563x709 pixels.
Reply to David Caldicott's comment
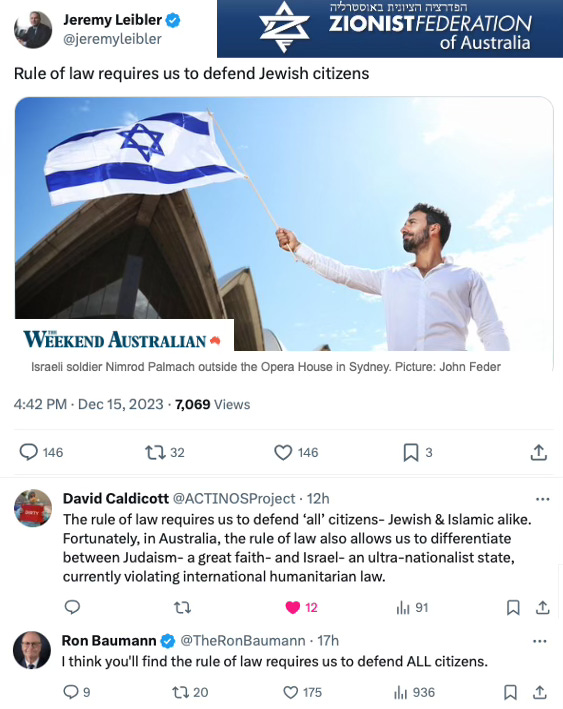pyautogui.click(x=72, y=607)
